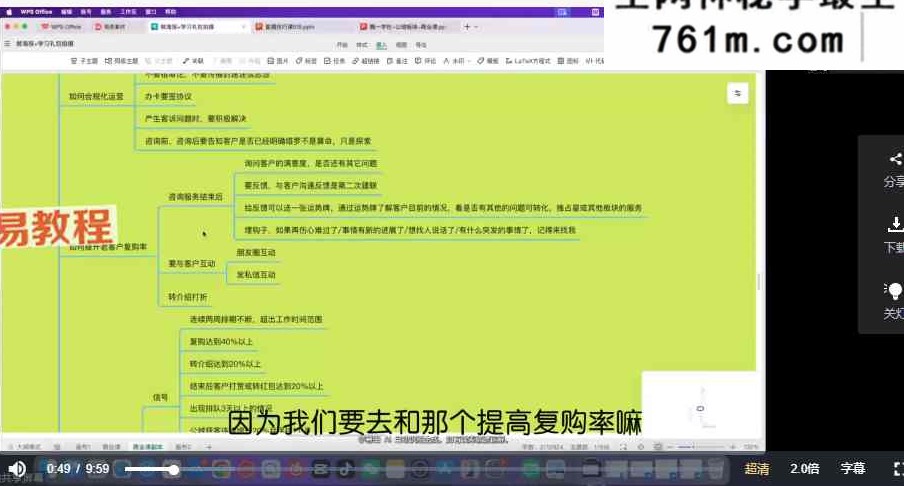The image size is (904, 486).
Task: Click the mind map navigator thumbnail
Action: pos(699,409)
